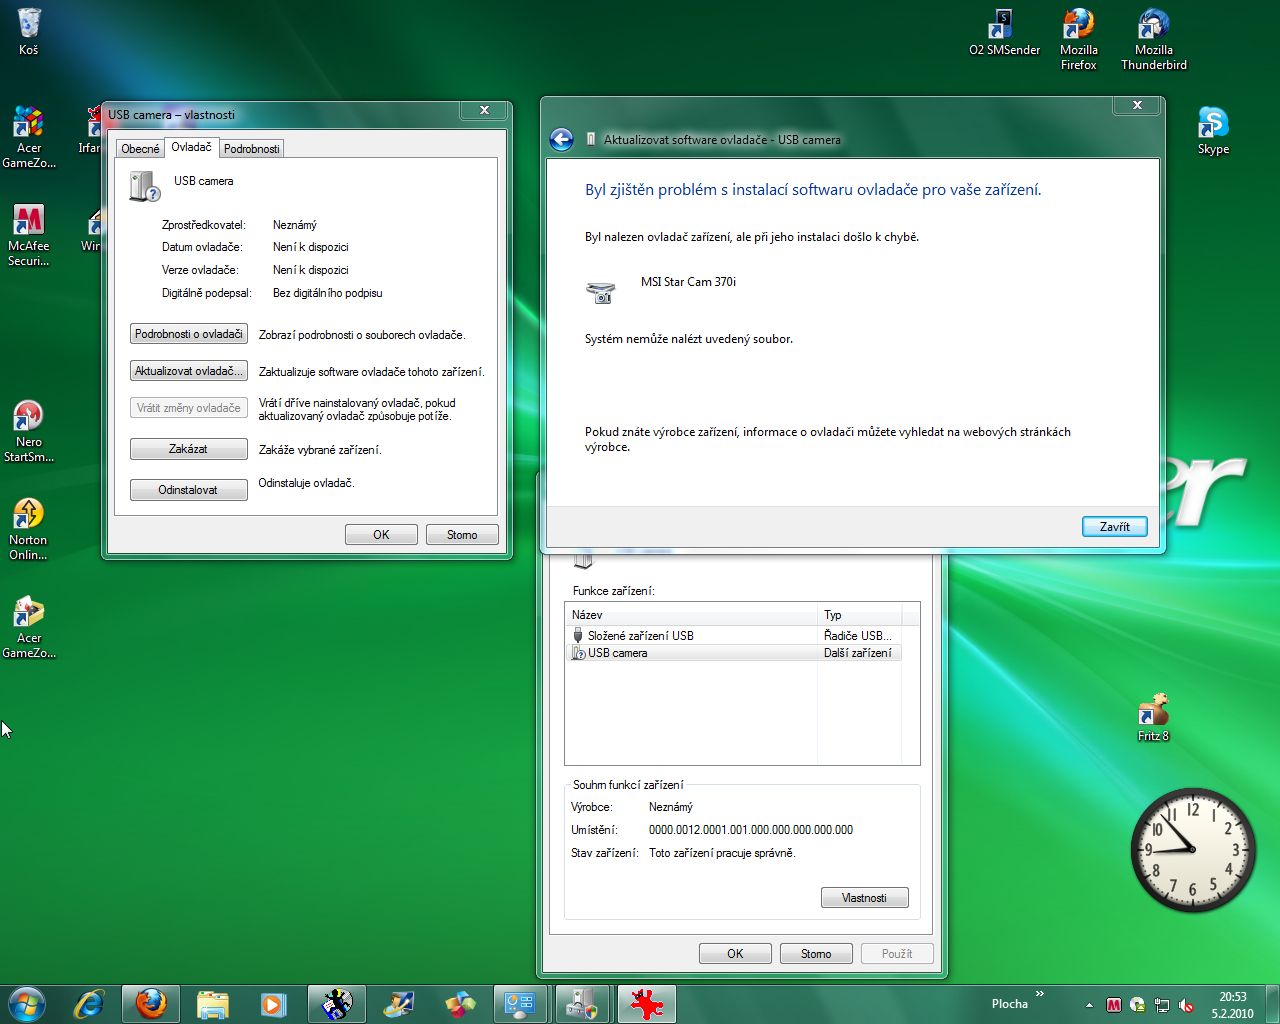This screenshot has height=1024, width=1280.
Task: Switch to the Obecné tab
Action: click(140, 149)
